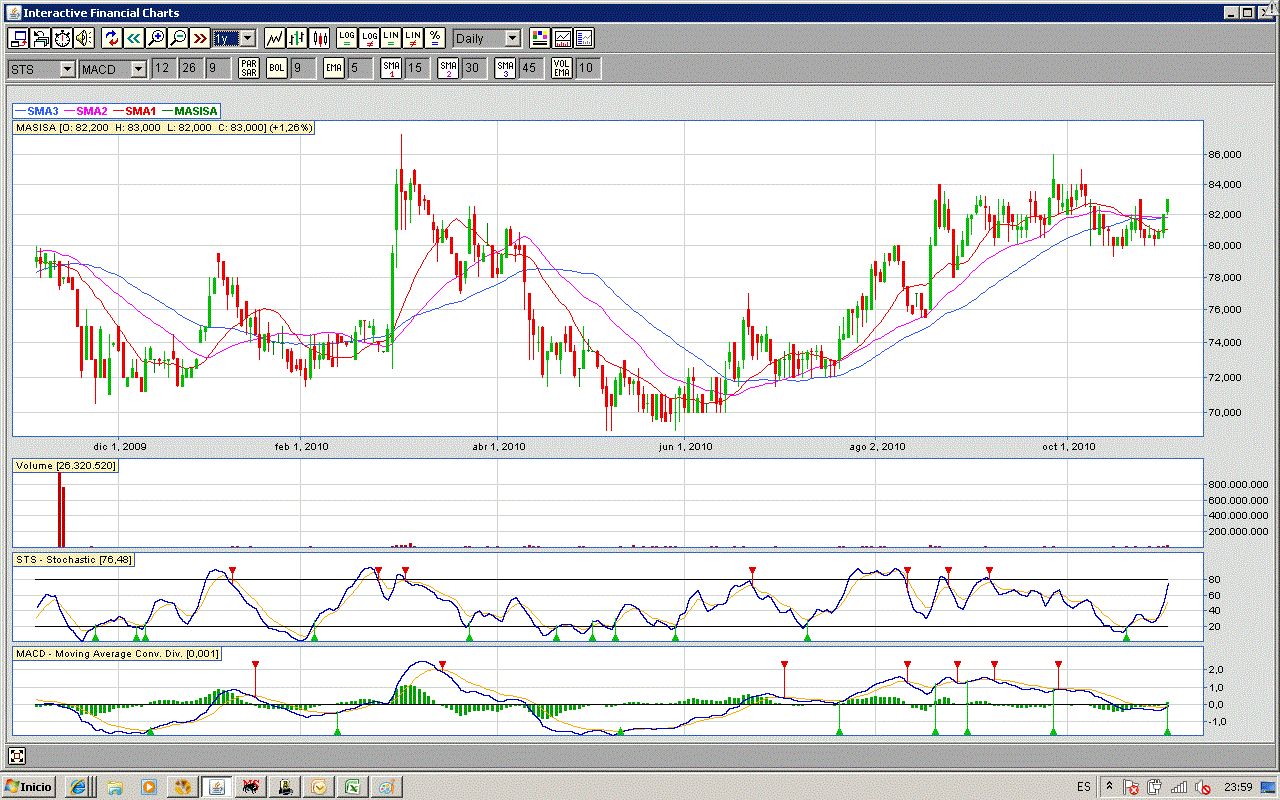Switch to candlestick chart style

tap(320, 38)
